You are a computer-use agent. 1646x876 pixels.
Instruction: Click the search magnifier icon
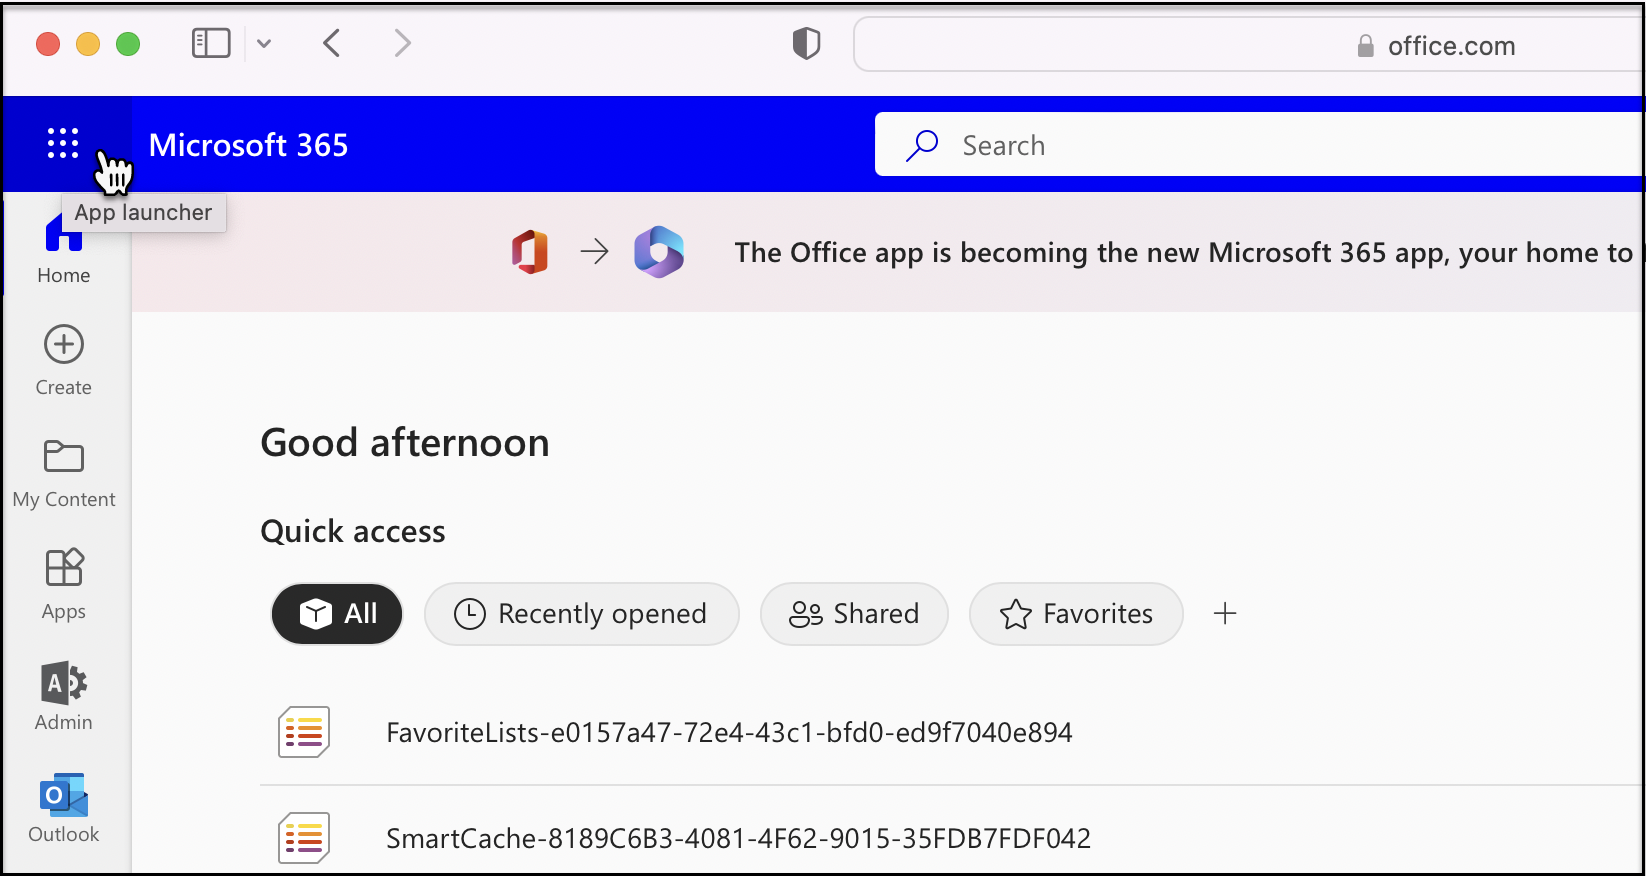pos(921,144)
